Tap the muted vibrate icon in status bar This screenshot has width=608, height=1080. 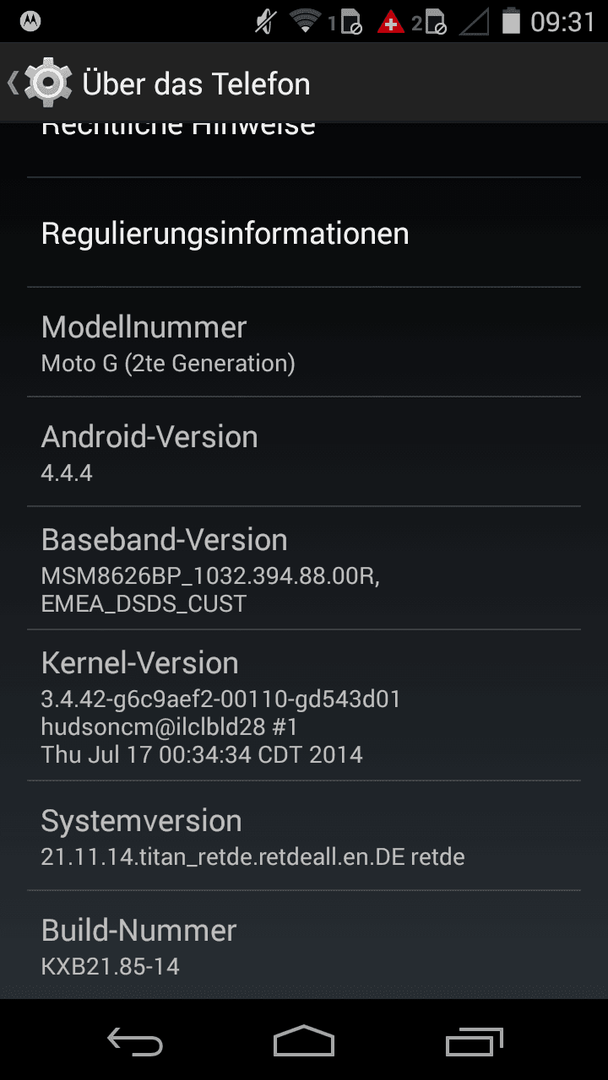point(265,22)
